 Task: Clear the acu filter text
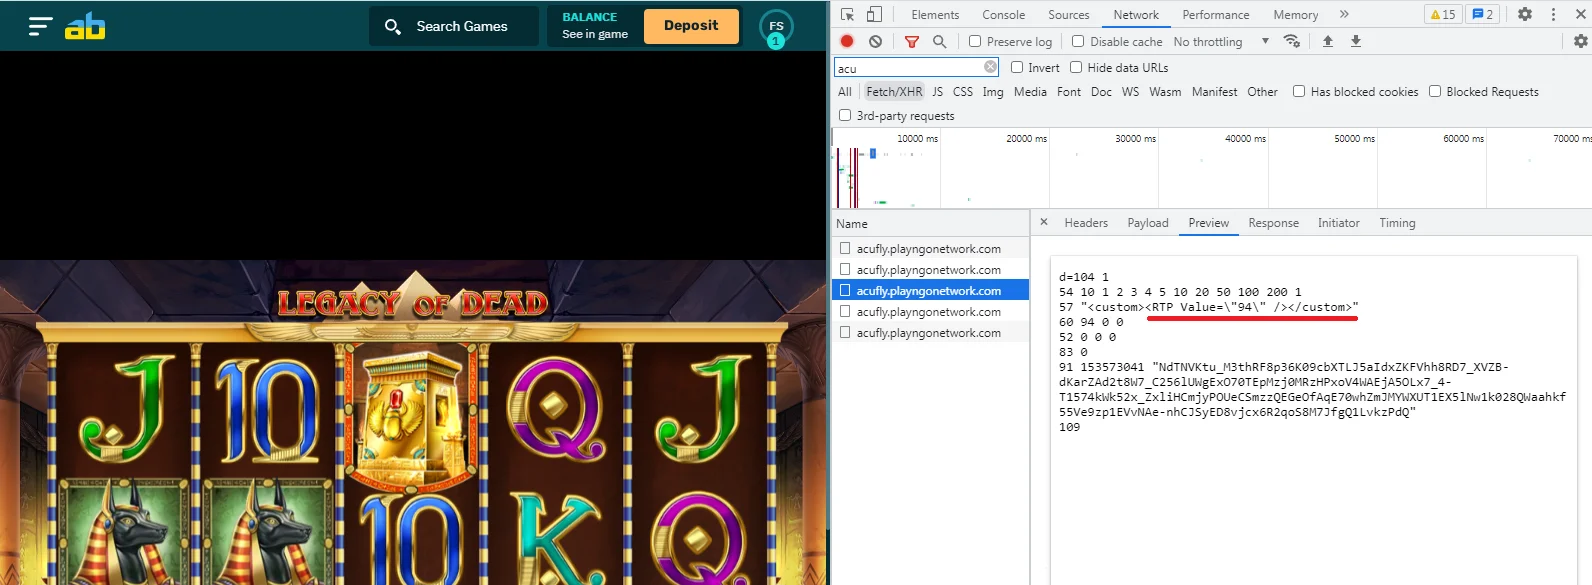(x=990, y=67)
